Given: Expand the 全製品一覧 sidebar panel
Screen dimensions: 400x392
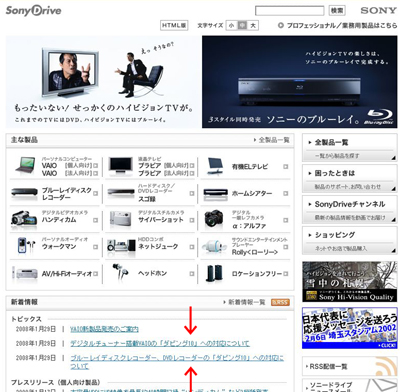Looking at the screenshot, I should tap(350, 148).
